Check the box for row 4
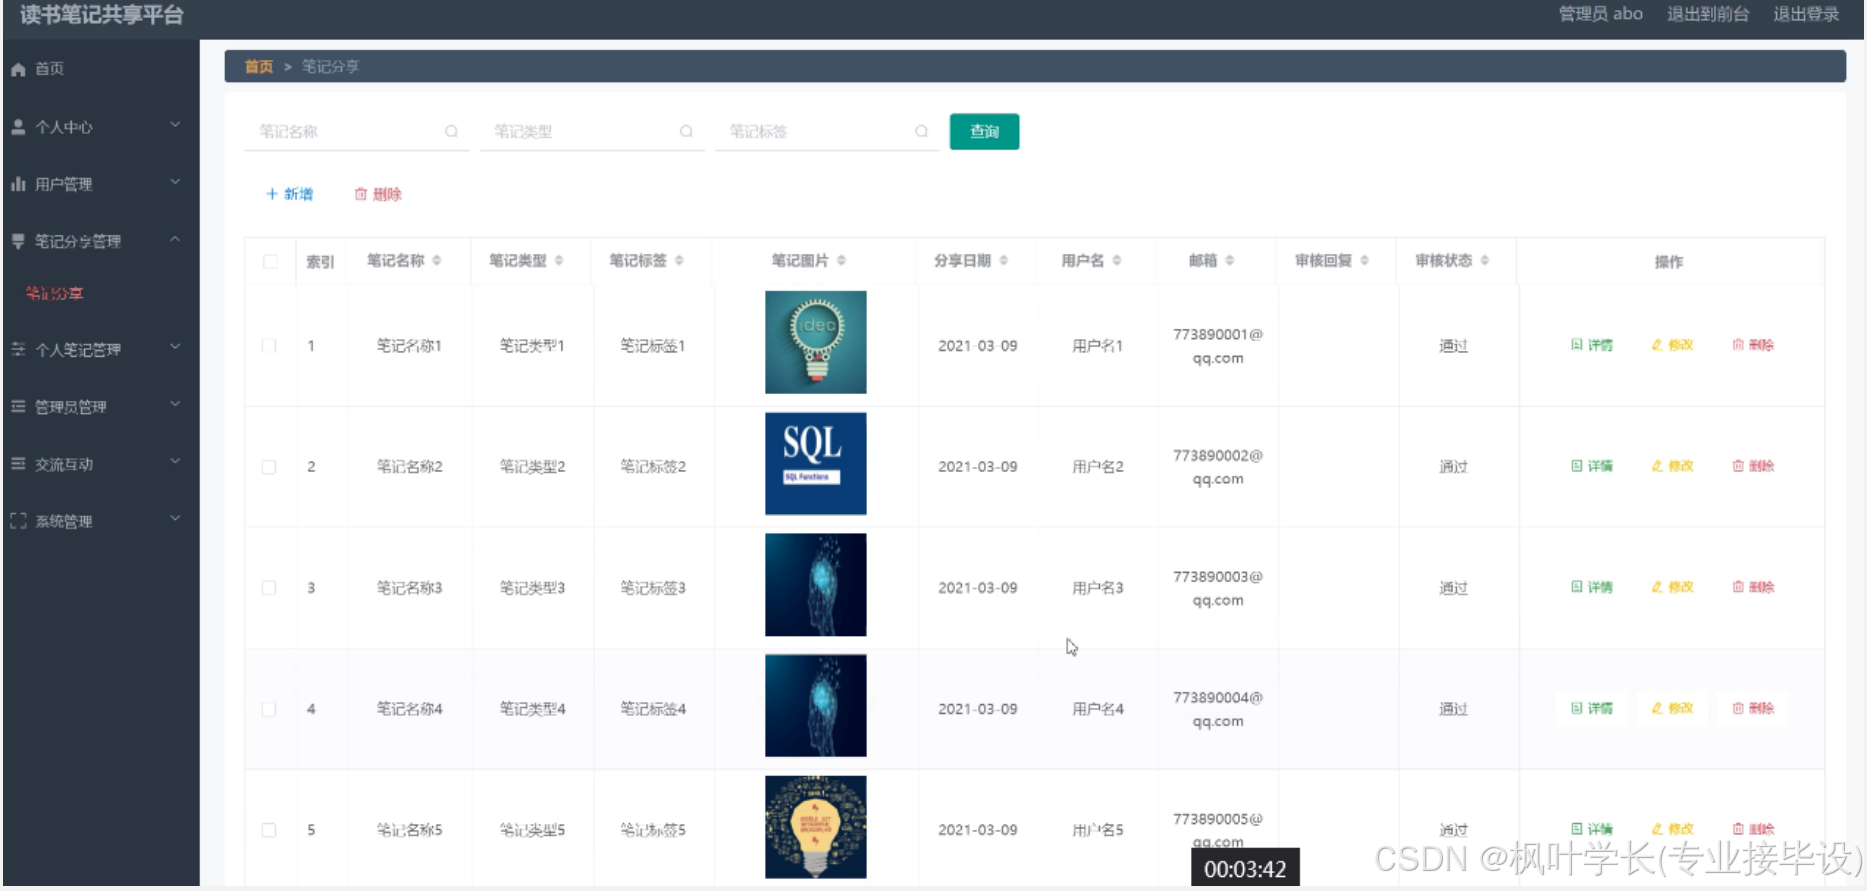 (x=269, y=709)
